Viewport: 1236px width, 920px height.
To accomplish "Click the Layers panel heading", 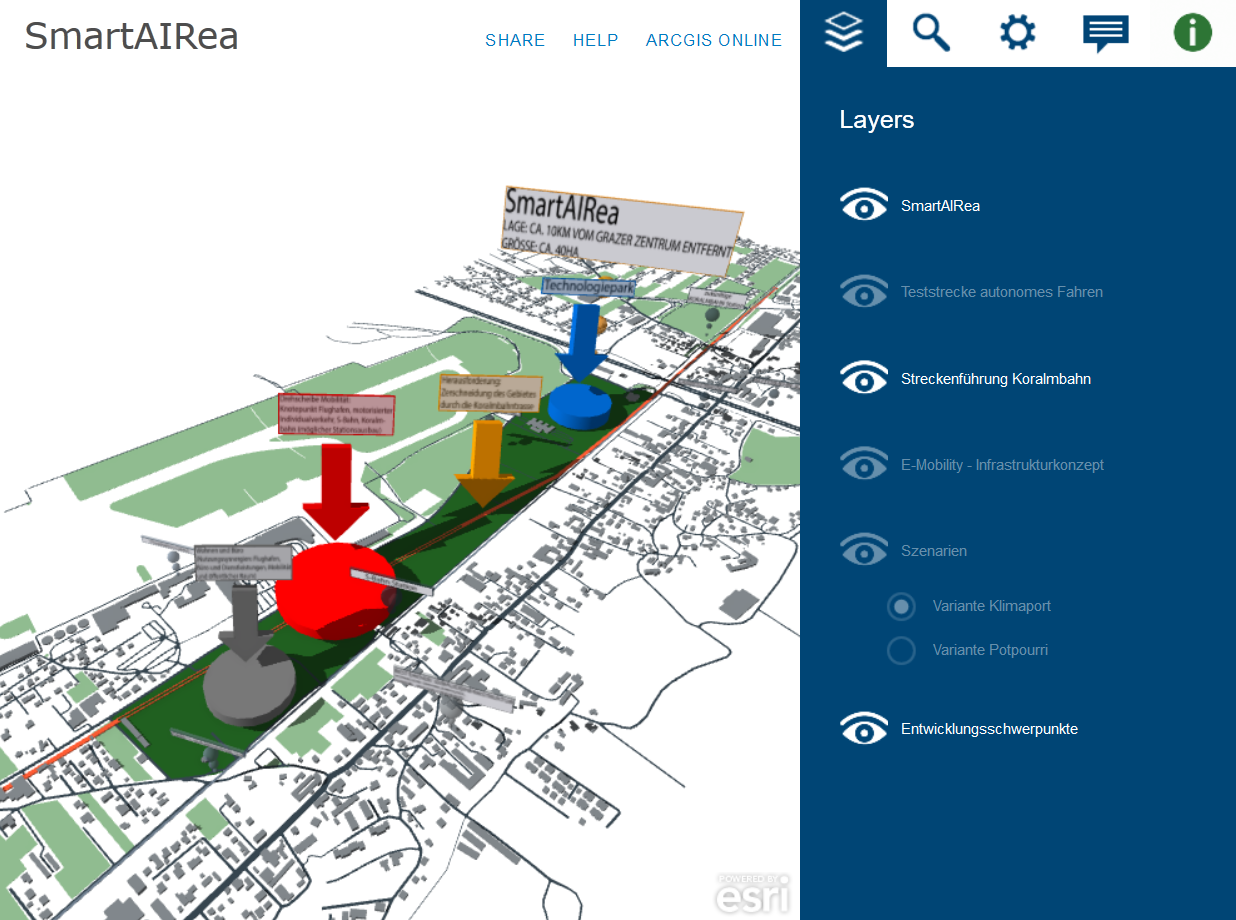I will click(x=877, y=120).
